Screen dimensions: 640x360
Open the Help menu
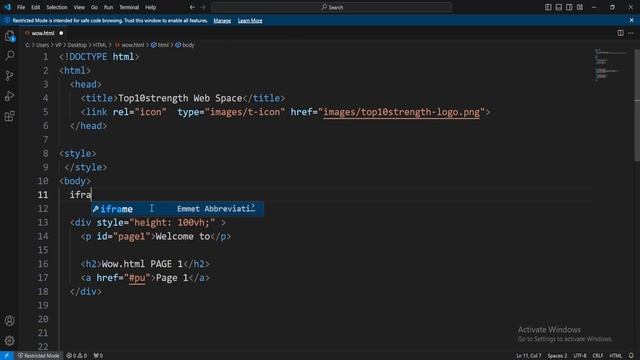[x=151, y=7]
